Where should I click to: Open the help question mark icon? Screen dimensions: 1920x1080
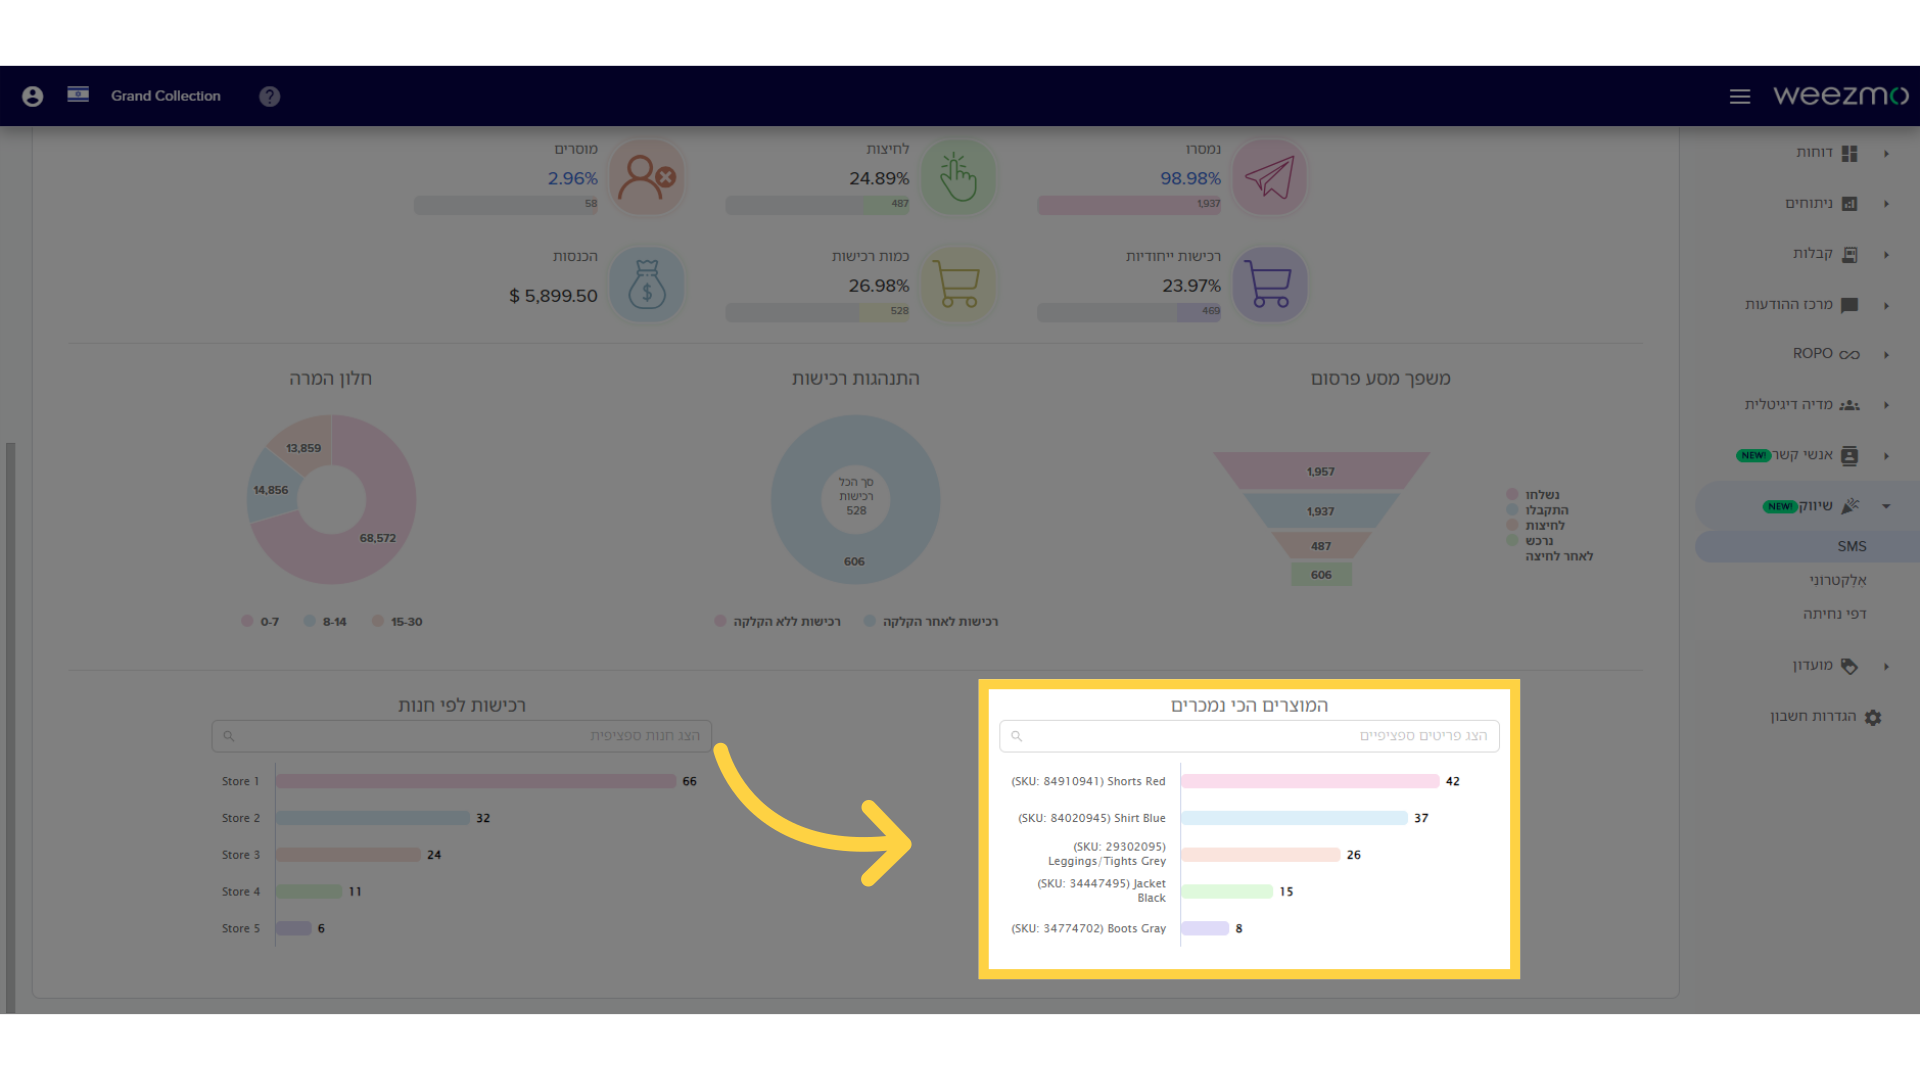pyautogui.click(x=269, y=96)
